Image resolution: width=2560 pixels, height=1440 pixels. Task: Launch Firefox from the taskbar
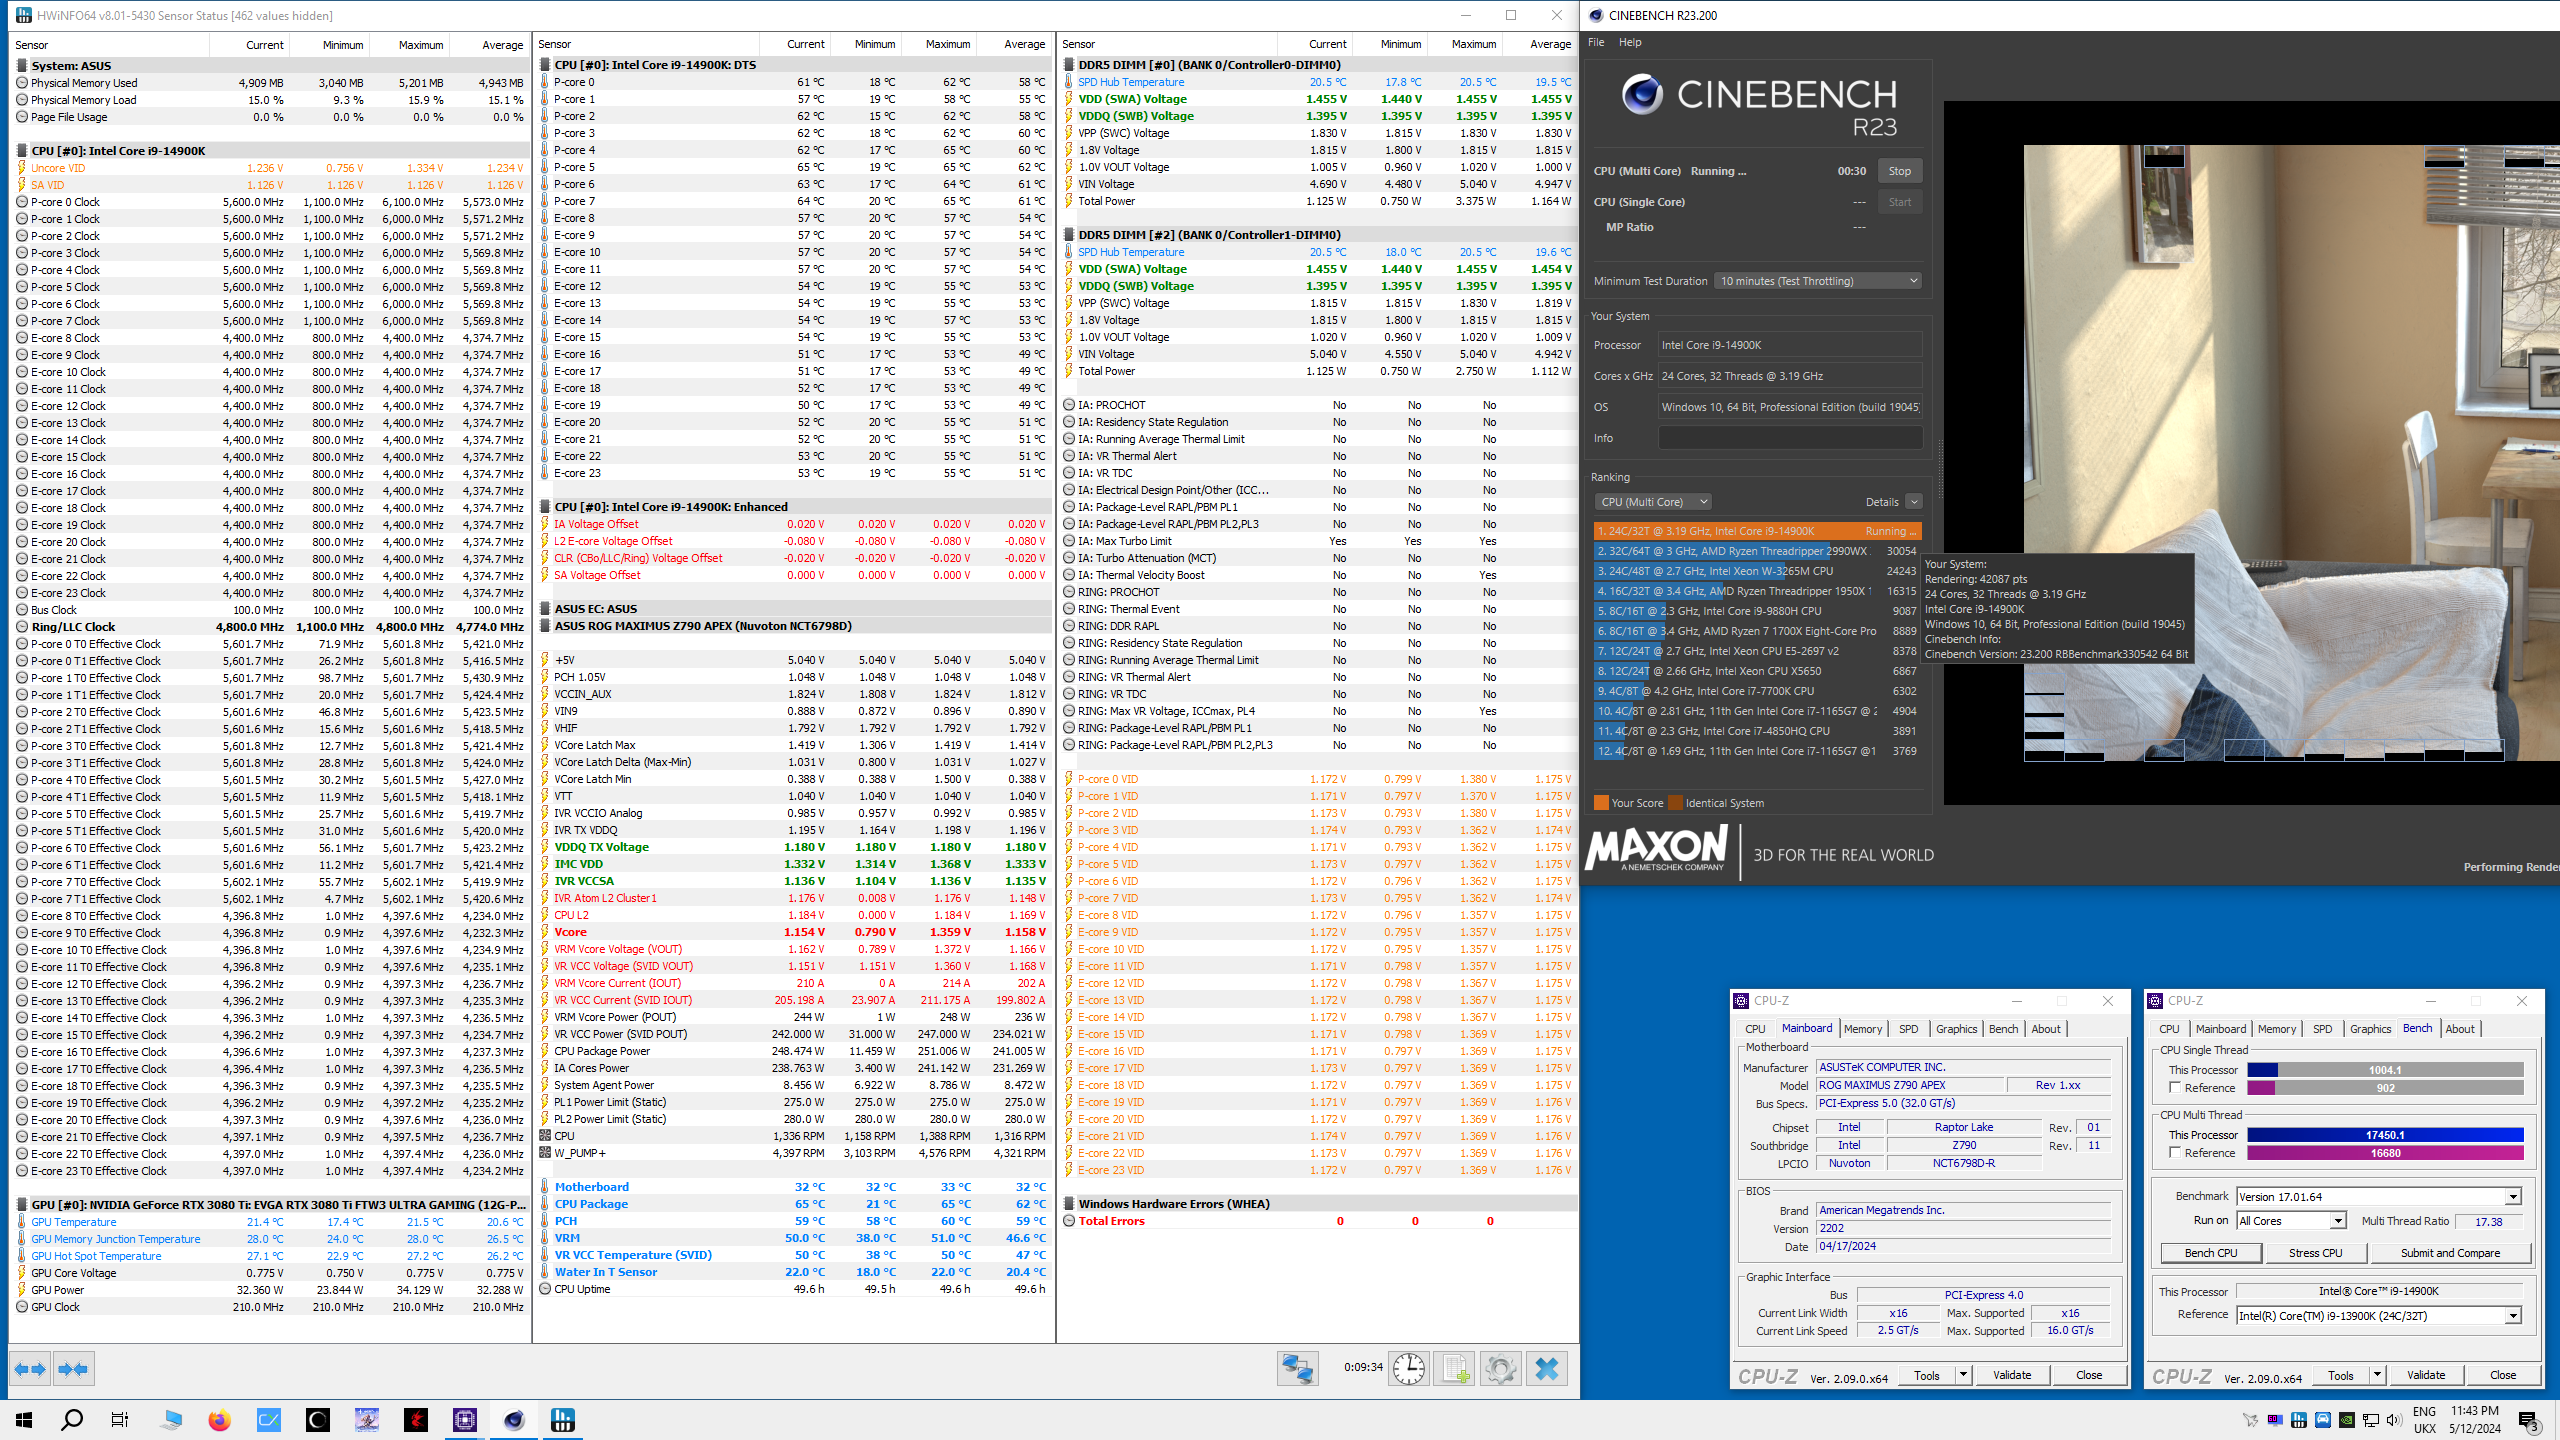point(220,1420)
